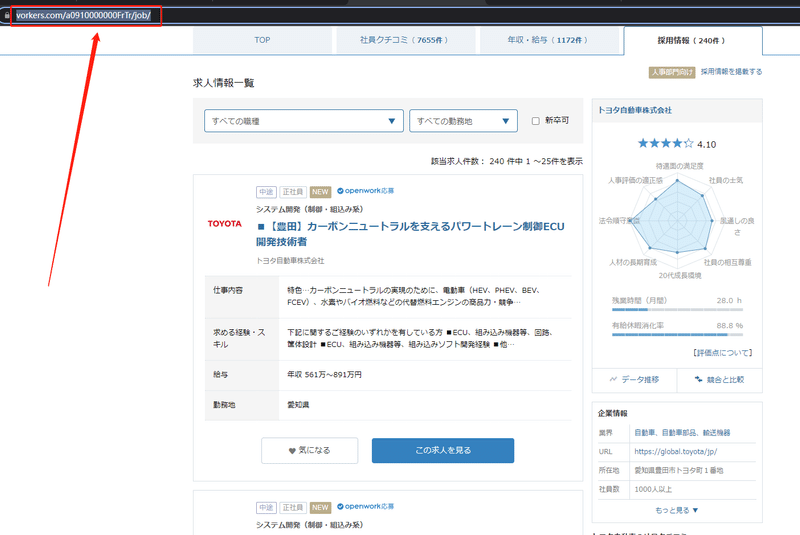Screen dimensions: 800x535
Task: Click the この求人を見る button
Action: [x=443, y=450]
